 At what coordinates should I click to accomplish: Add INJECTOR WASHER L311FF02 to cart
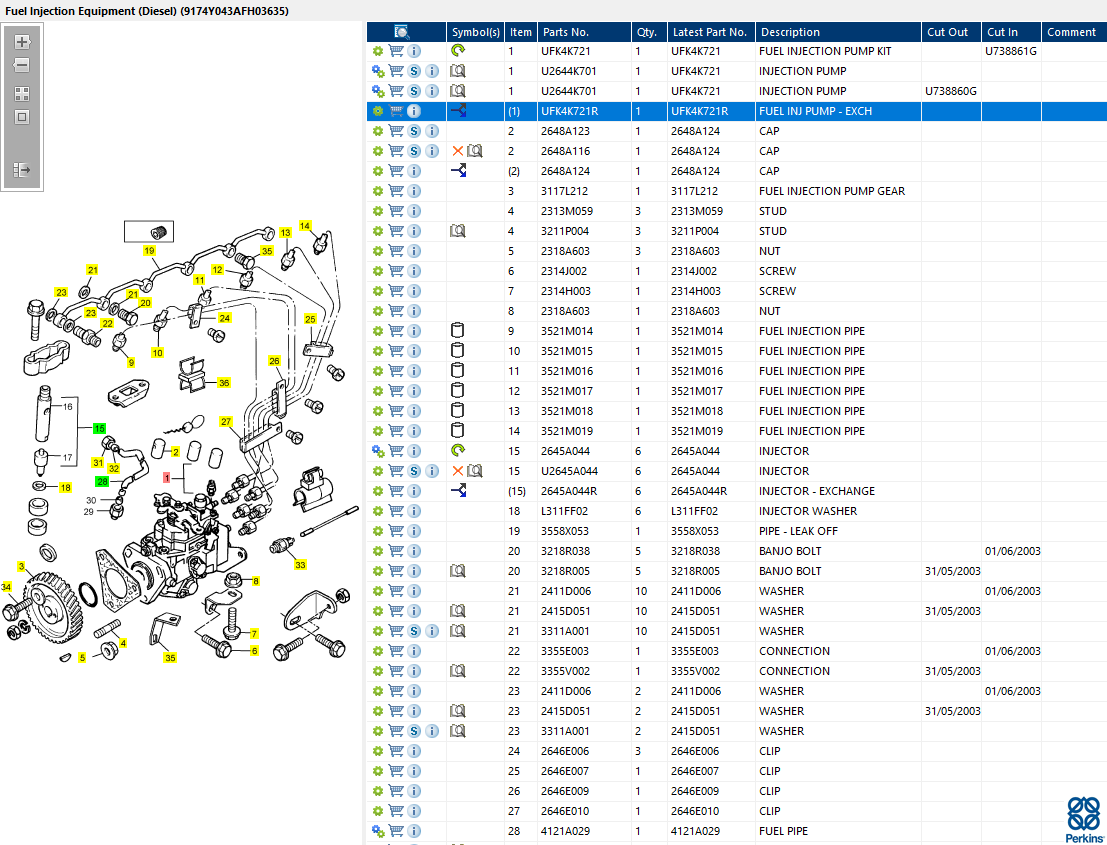pos(396,510)
